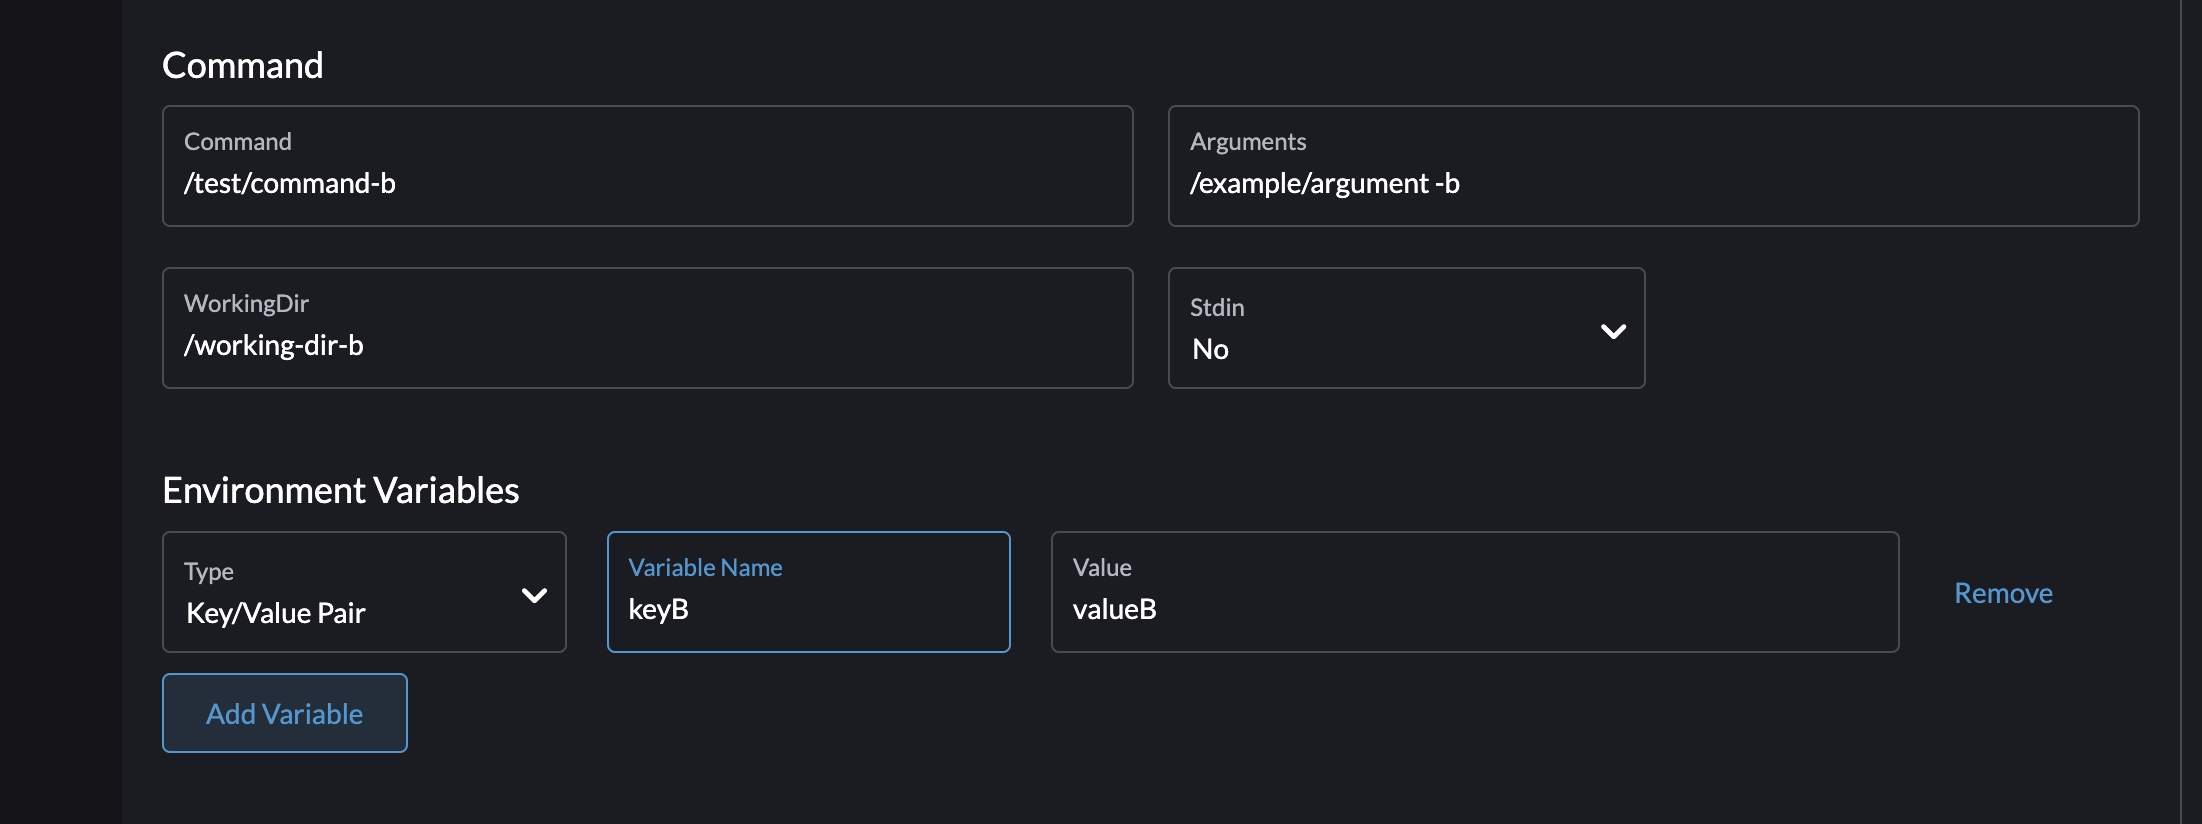Select the text /test/command-b
The width and height of the screenshot is (2202, 824).
point(290,183)
